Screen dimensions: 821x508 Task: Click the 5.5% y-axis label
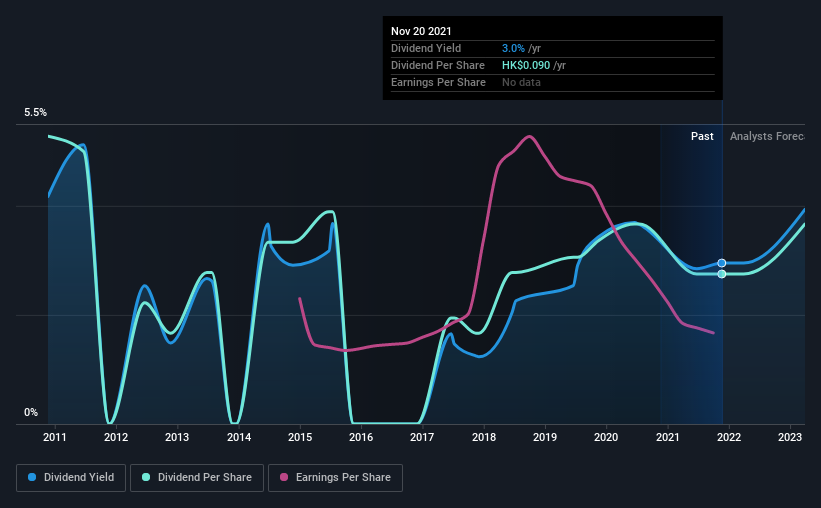35,113
